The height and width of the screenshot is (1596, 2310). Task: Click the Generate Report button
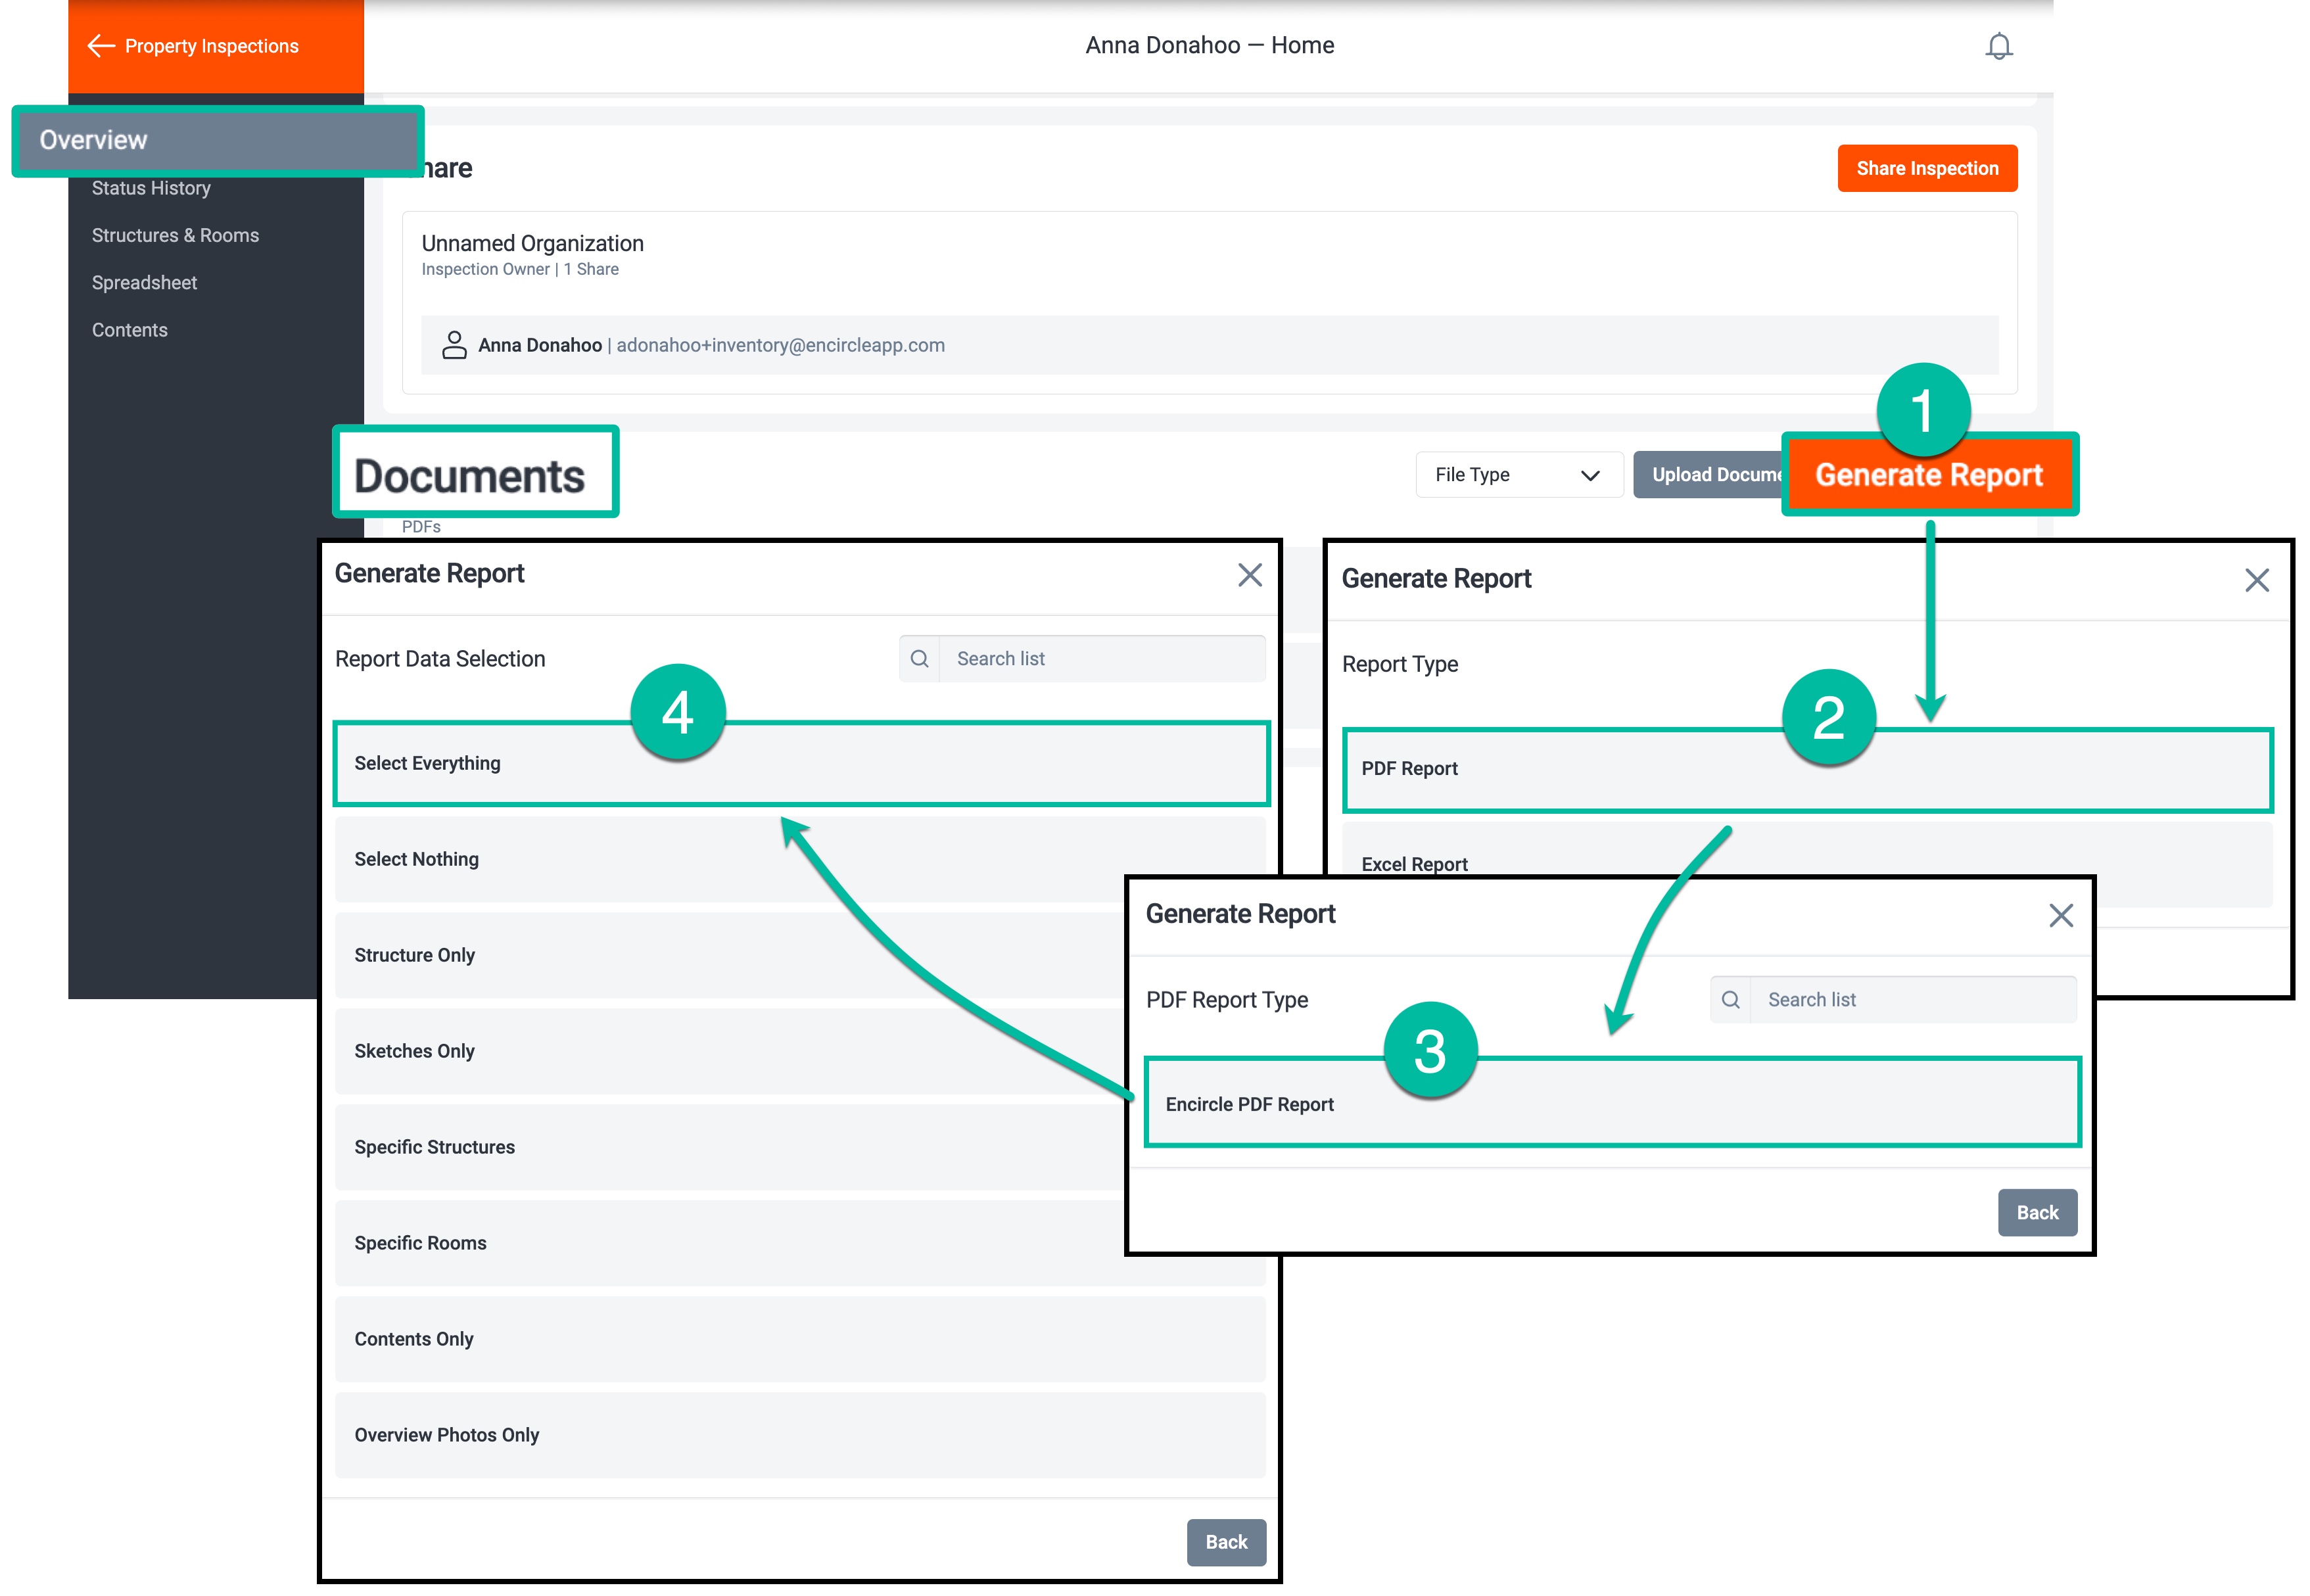pyautogui.click(x=1928, y=475)
